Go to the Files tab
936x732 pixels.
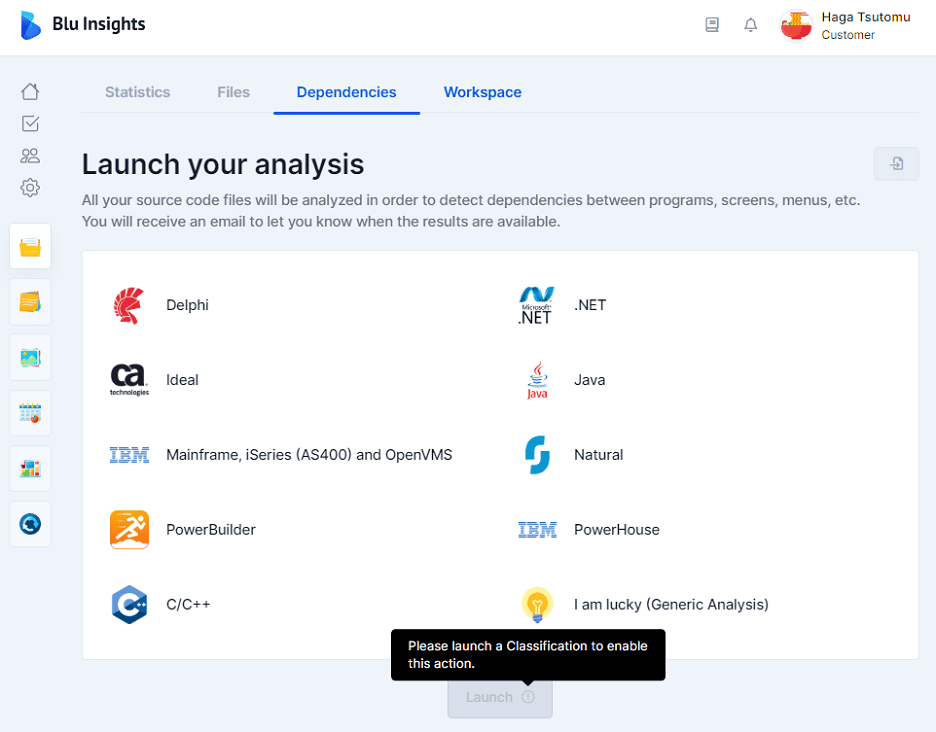(233, 92)
